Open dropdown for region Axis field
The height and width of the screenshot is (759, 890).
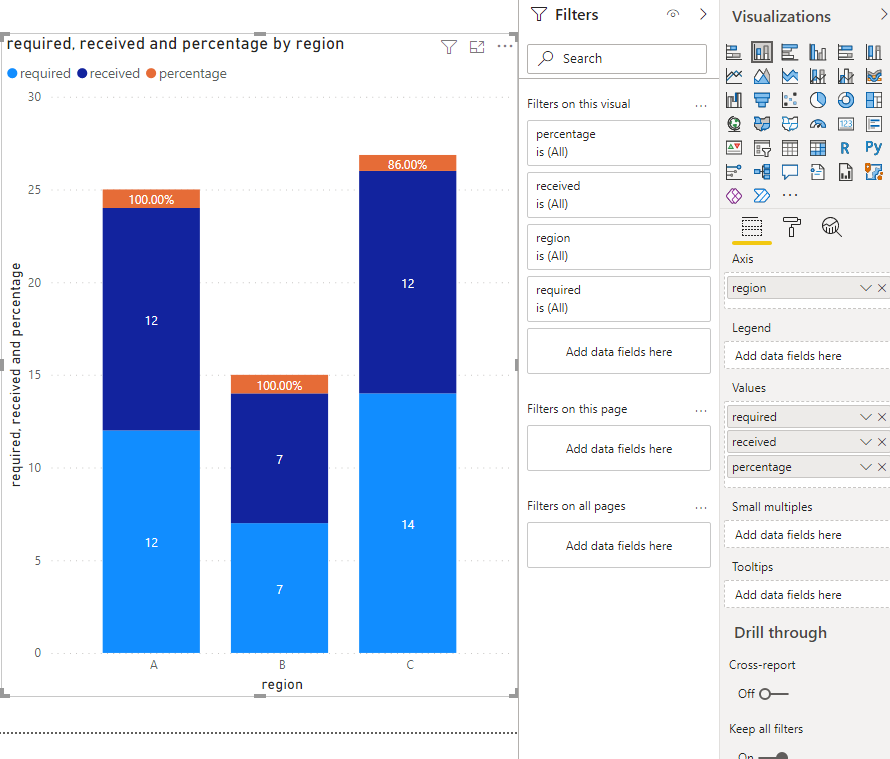click(x=865, y=288)
